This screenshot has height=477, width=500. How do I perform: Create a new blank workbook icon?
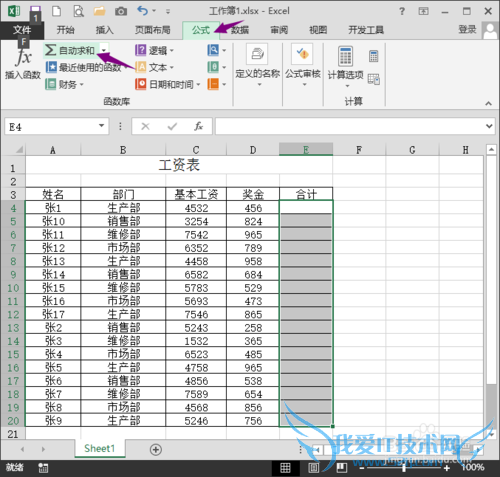(57, 11)
